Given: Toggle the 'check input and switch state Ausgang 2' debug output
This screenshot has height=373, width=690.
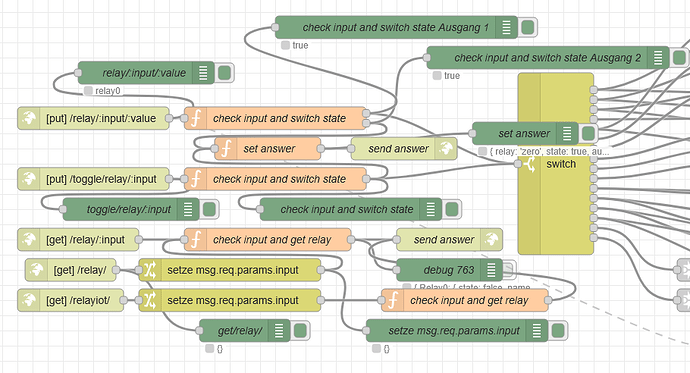Looking at the screenshot, I should pos(679,58).
